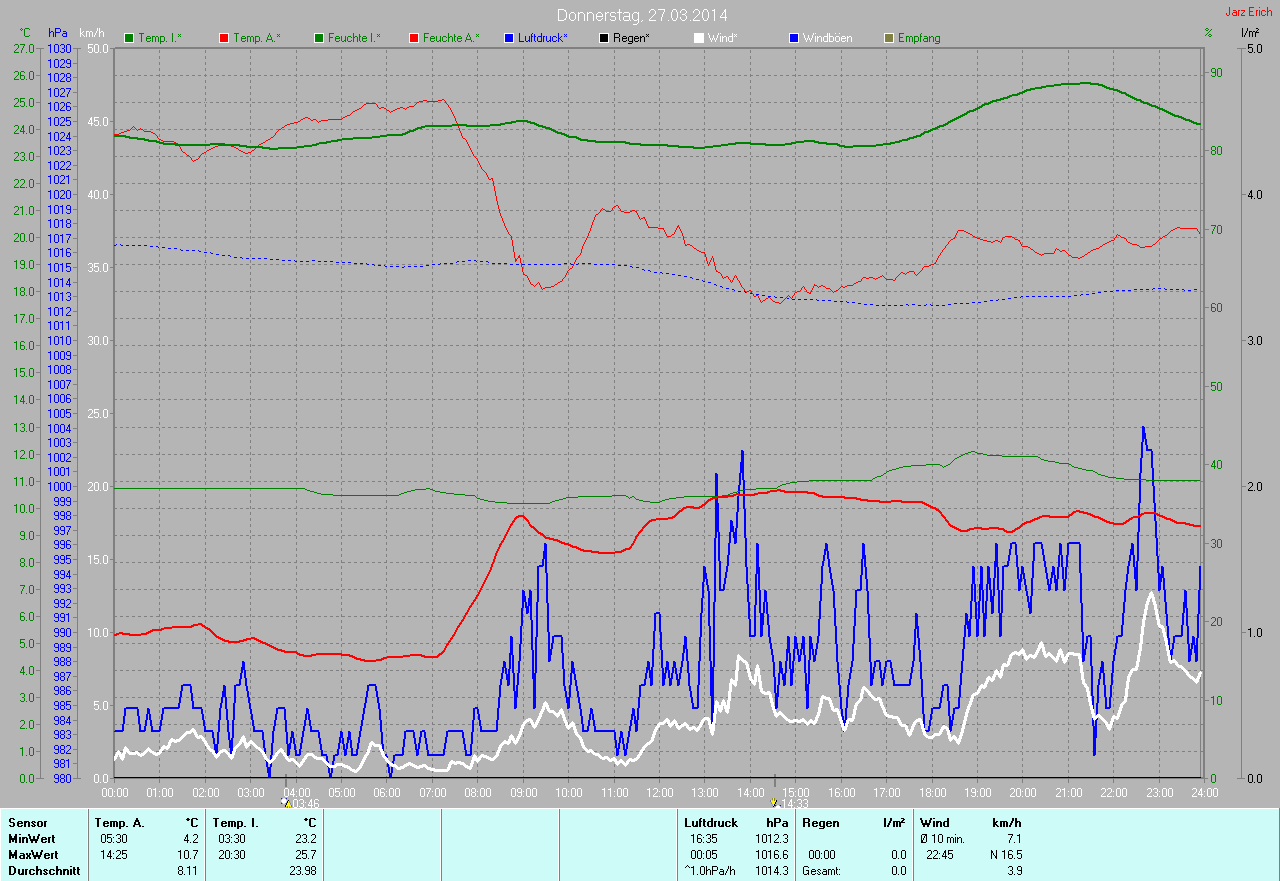Click the red Temp. A. legend square

224,38
